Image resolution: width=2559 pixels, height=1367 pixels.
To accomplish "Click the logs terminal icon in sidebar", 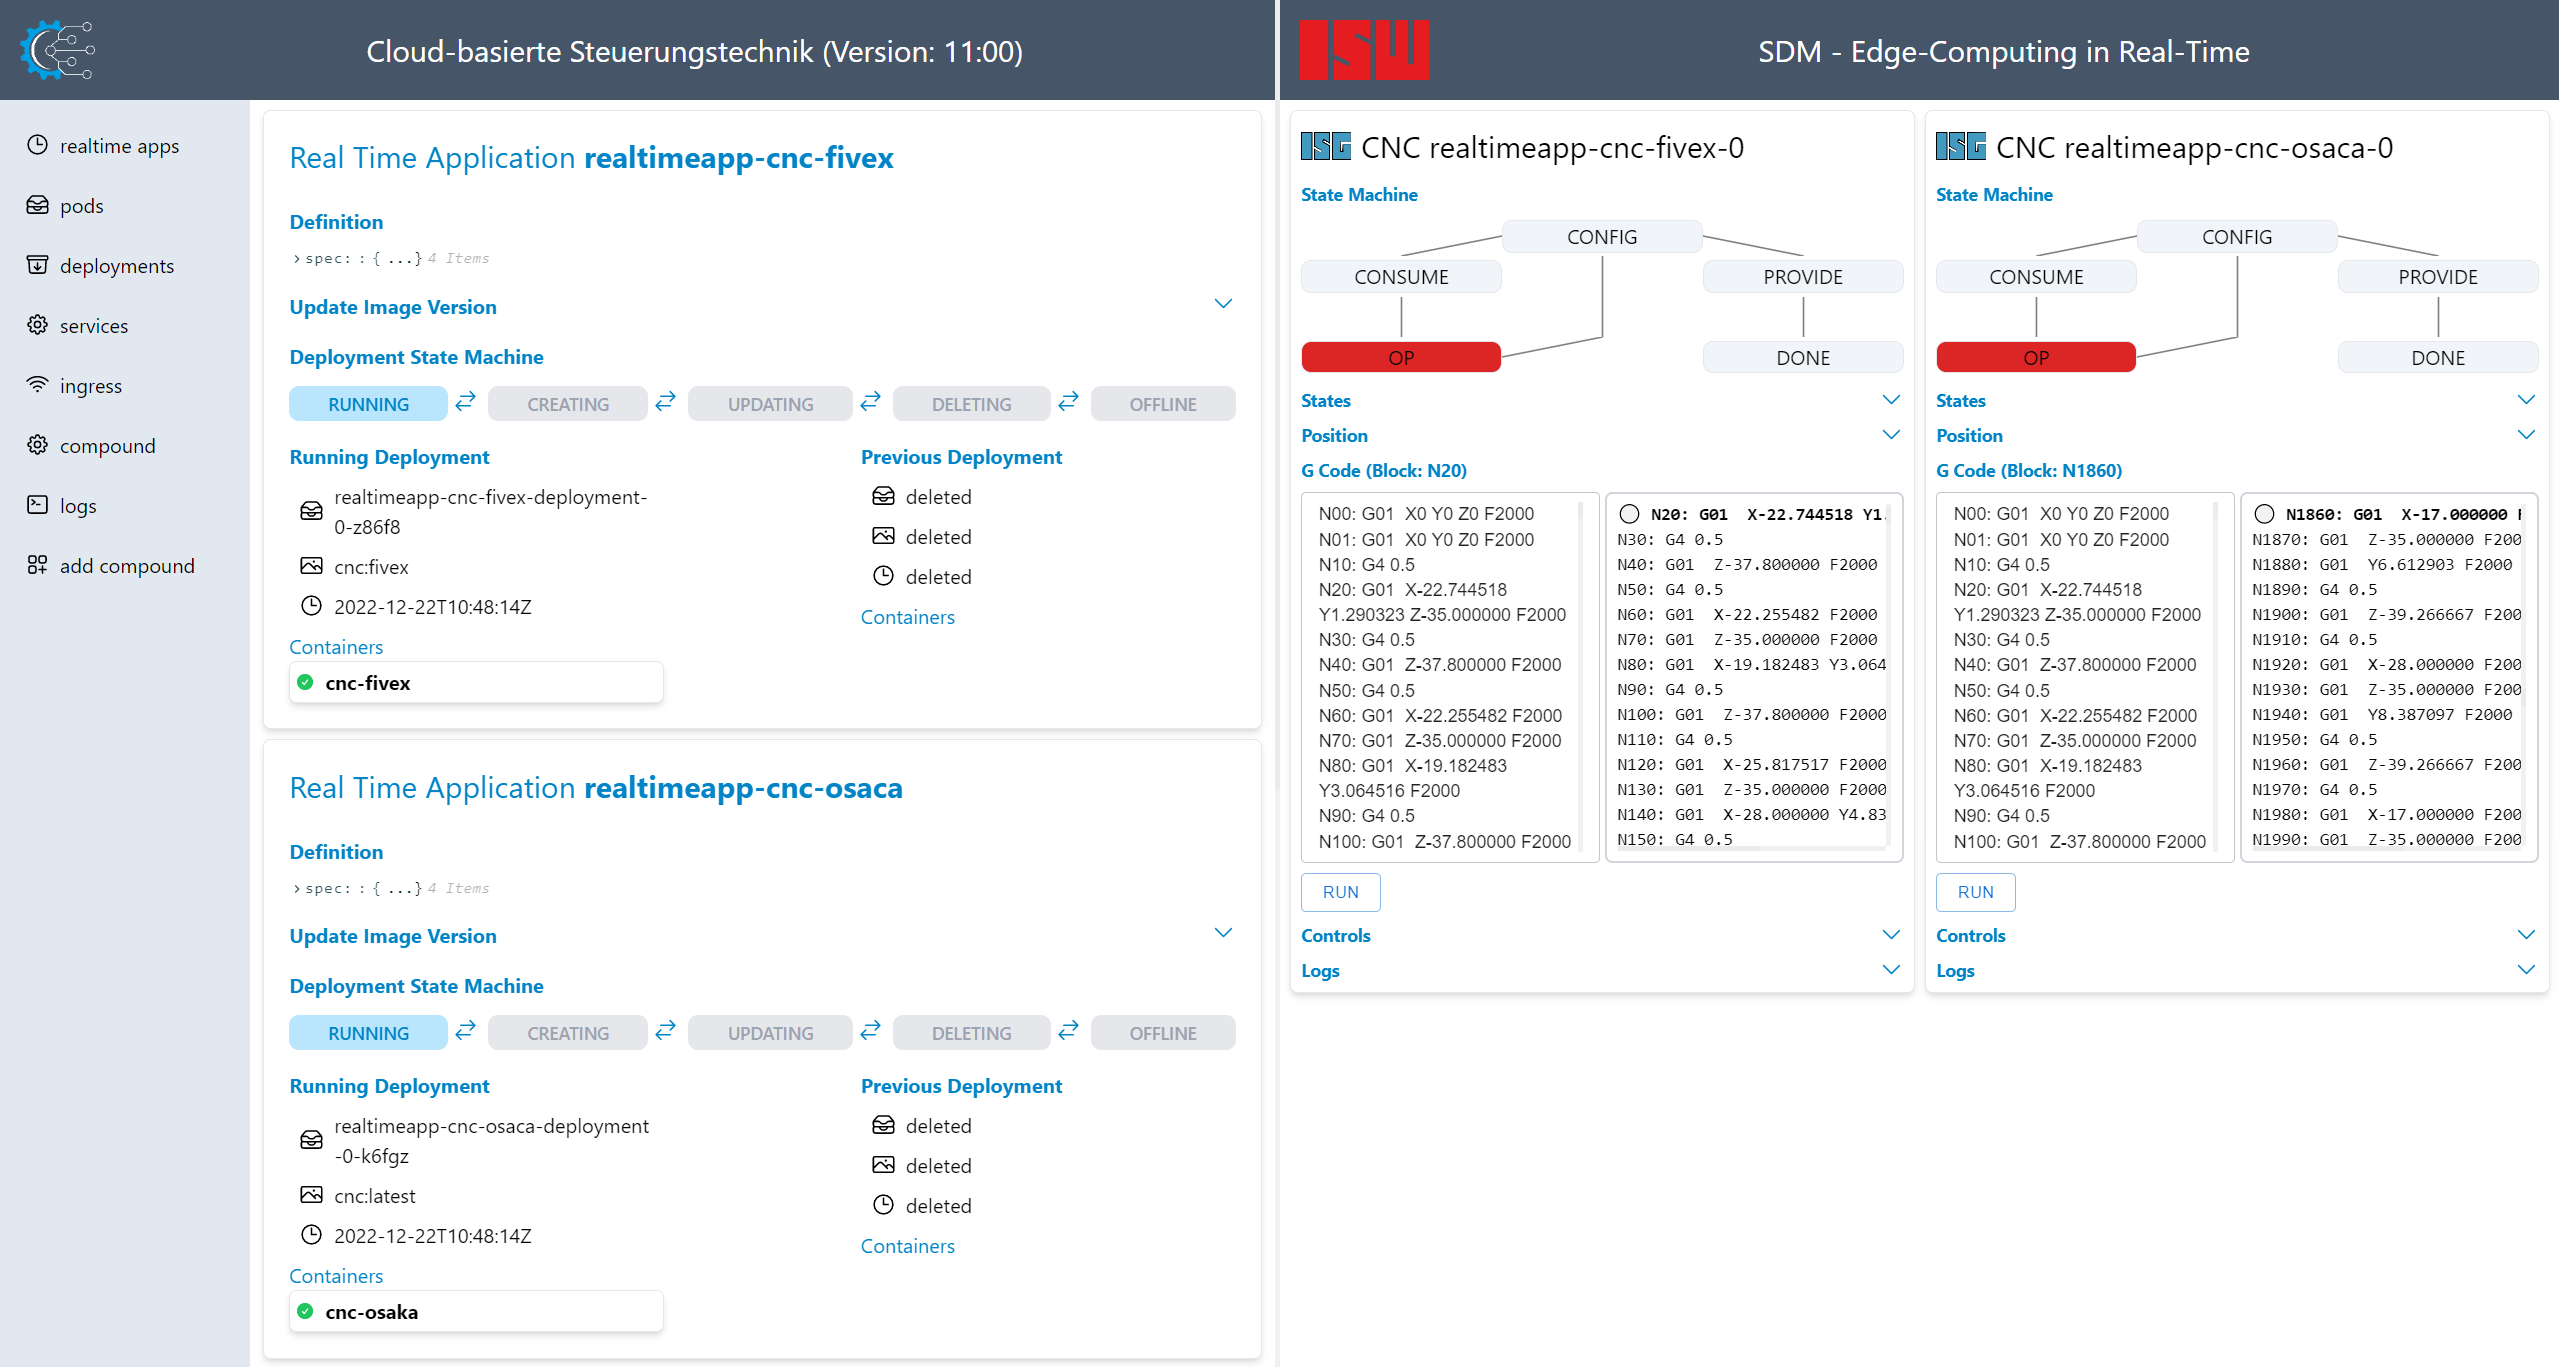I will click(37, 505).
